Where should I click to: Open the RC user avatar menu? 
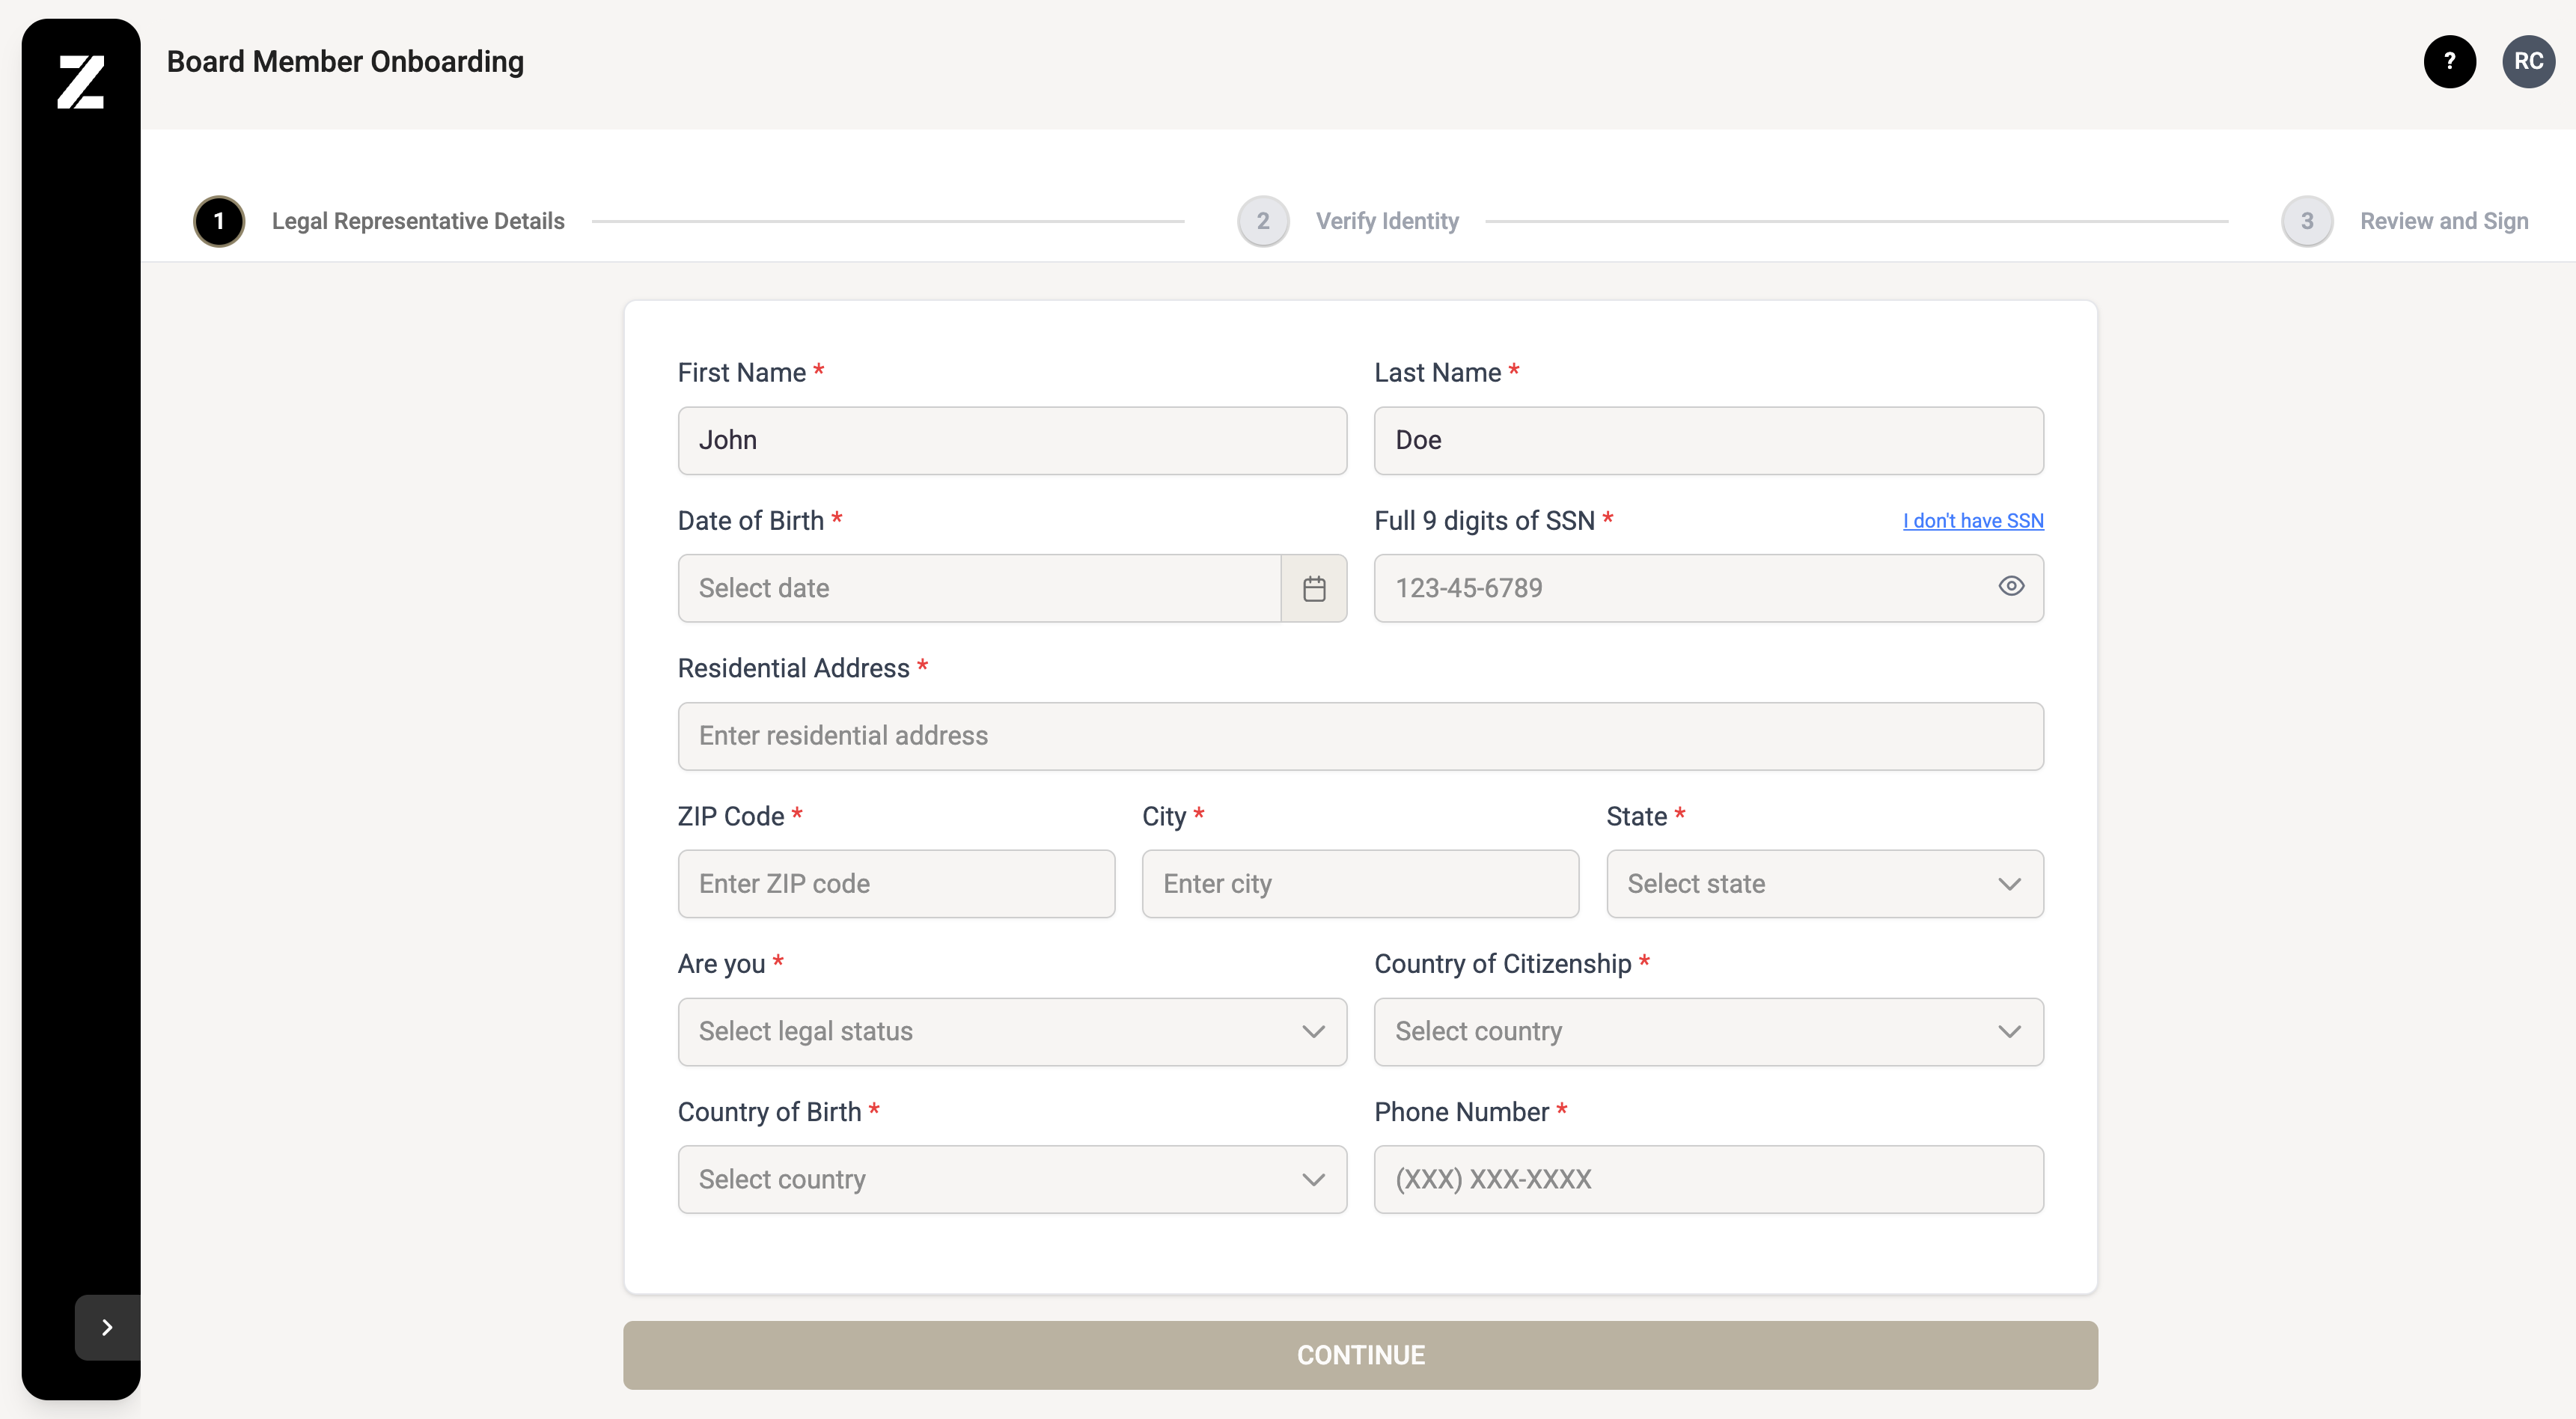click(2527, 62)
